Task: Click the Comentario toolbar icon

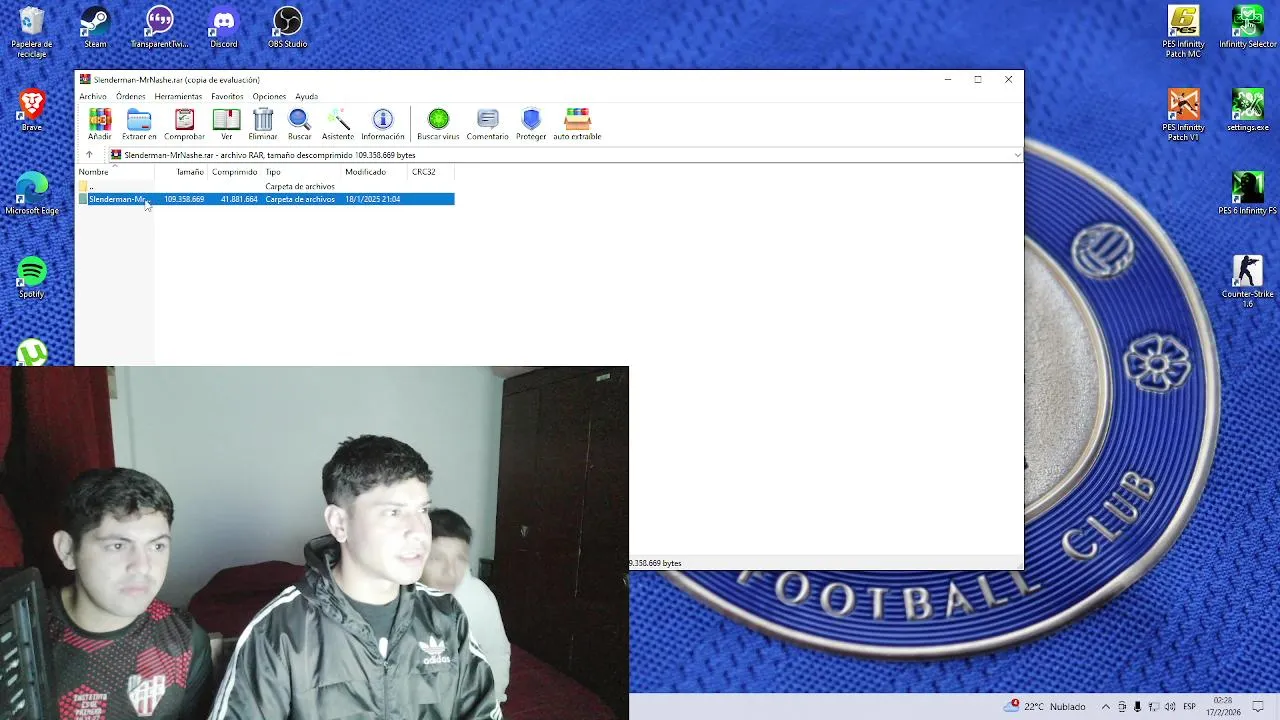Action: point(488,124)
